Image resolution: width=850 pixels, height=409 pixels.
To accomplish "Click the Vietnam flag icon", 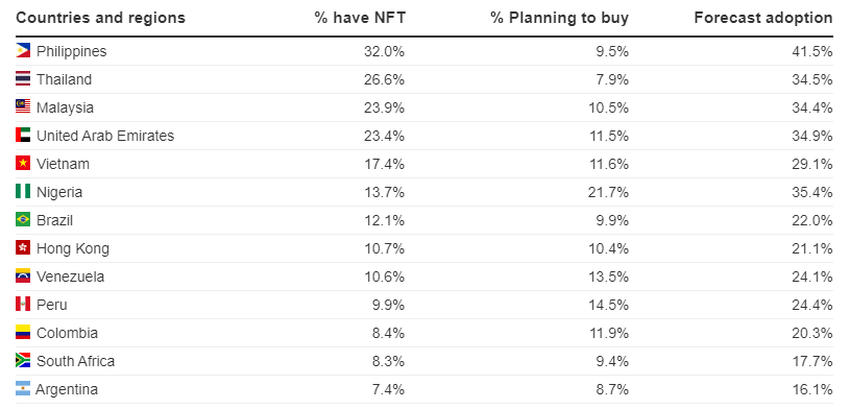I will [23, 163].
